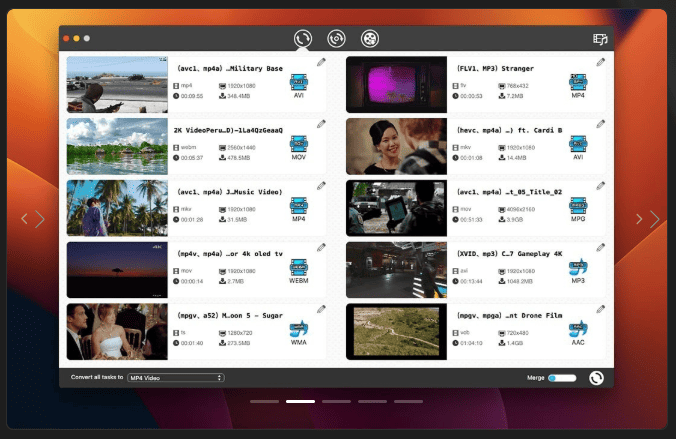Click the title '(avc1, mp4a) ..Military Base'
The width and height of the screenshot is (676, 439).
pos(230,69)
